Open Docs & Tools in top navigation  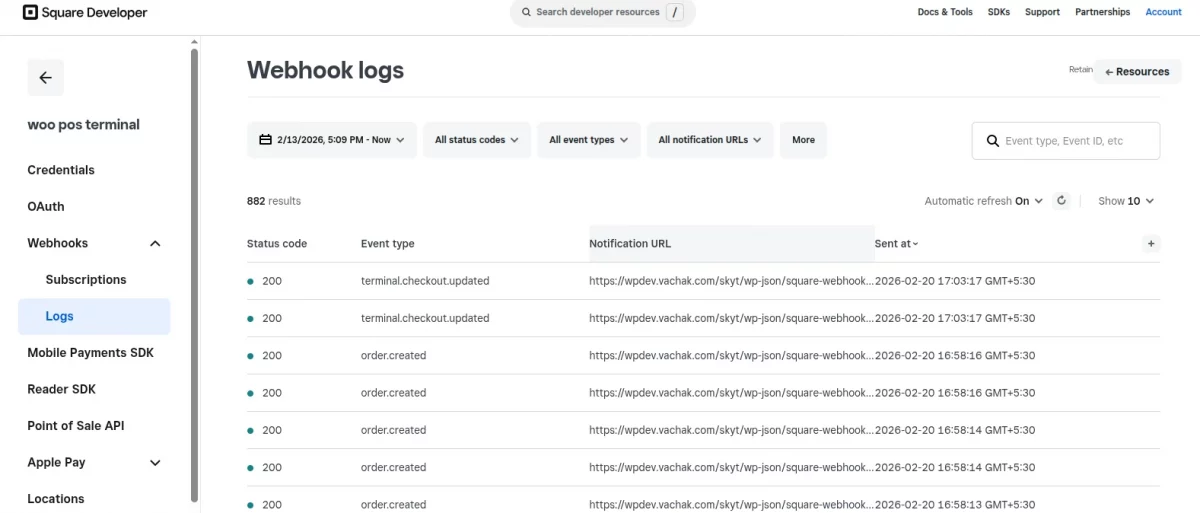[x=944, y=12]
